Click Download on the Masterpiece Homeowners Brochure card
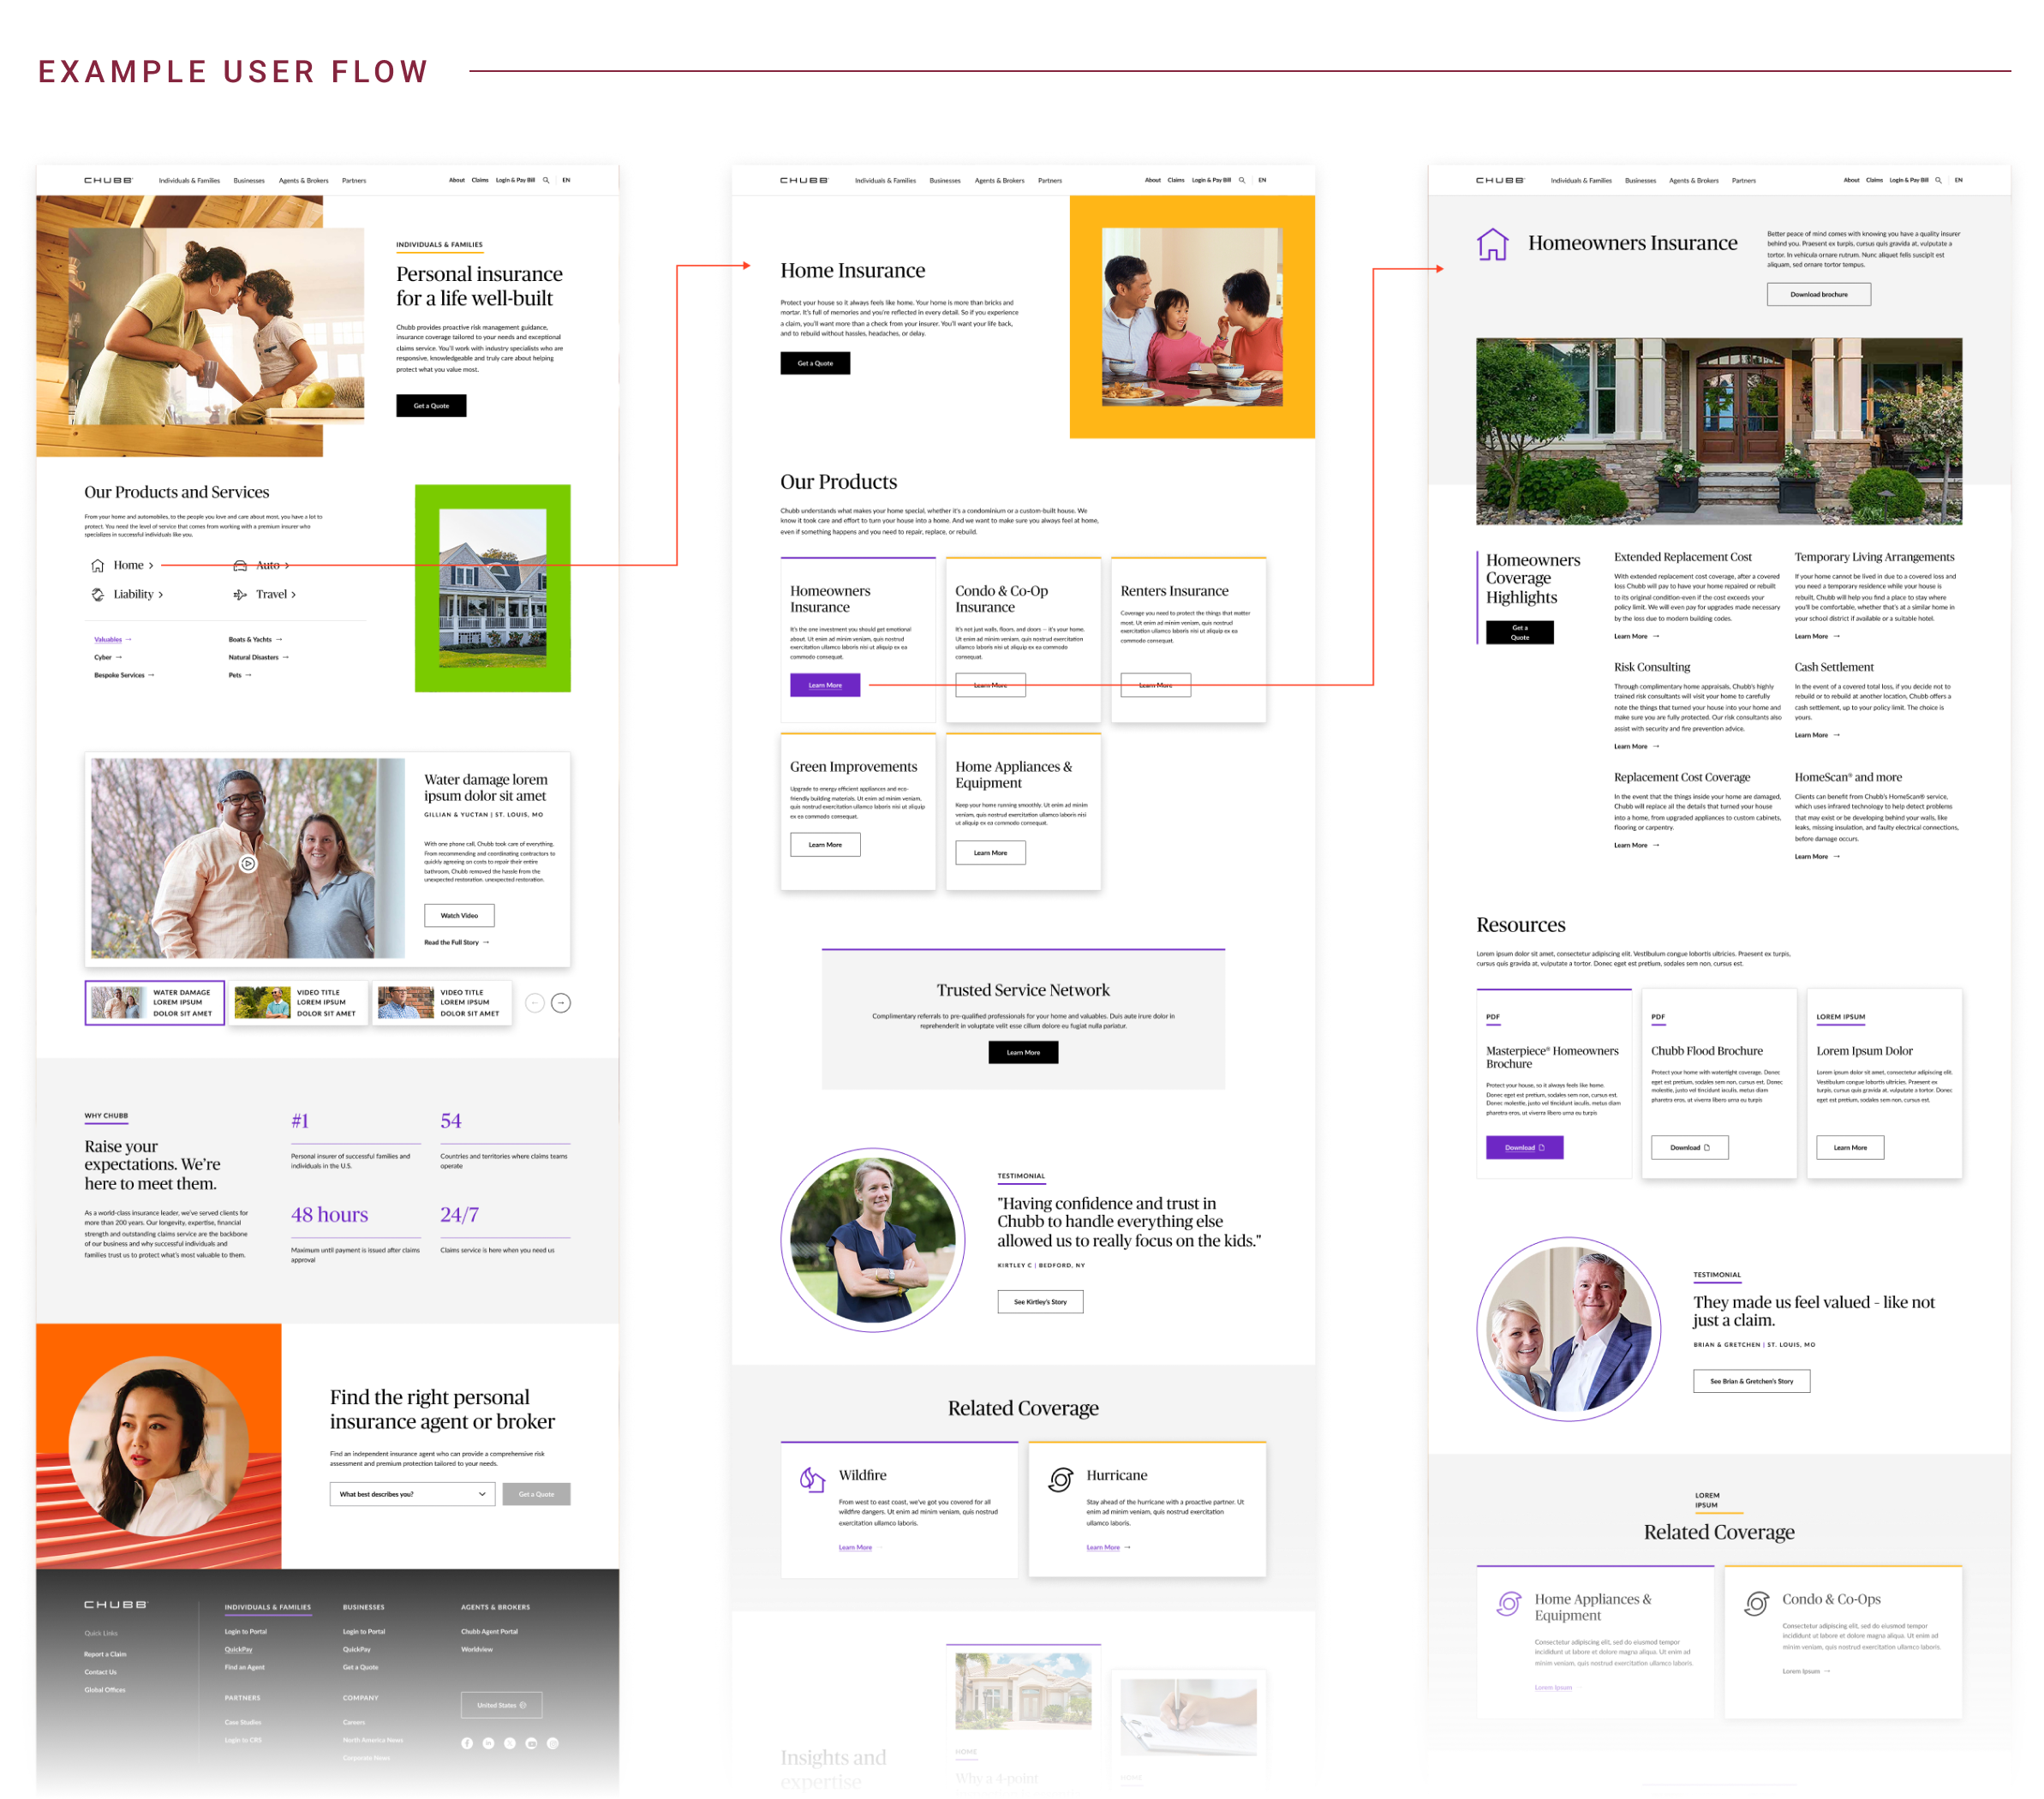 (x=1524, y=1148)
